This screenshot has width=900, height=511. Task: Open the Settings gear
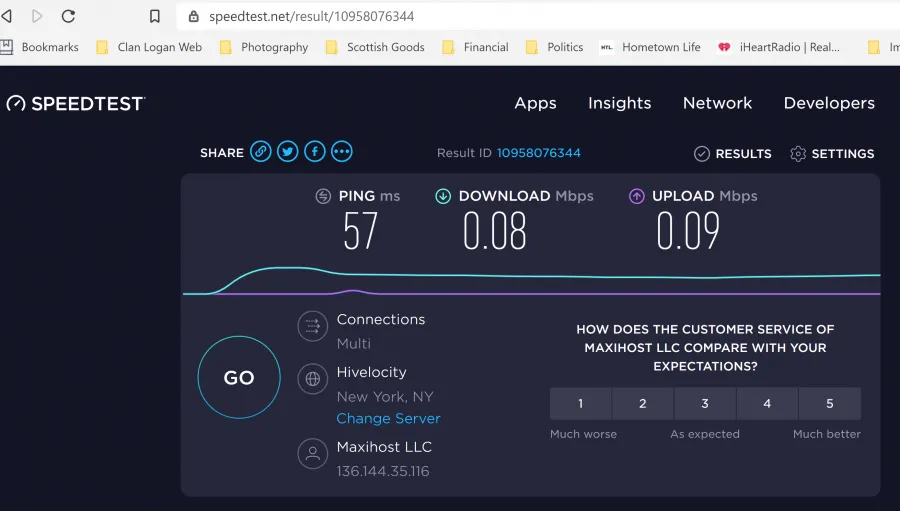click(x=832, y=154)
